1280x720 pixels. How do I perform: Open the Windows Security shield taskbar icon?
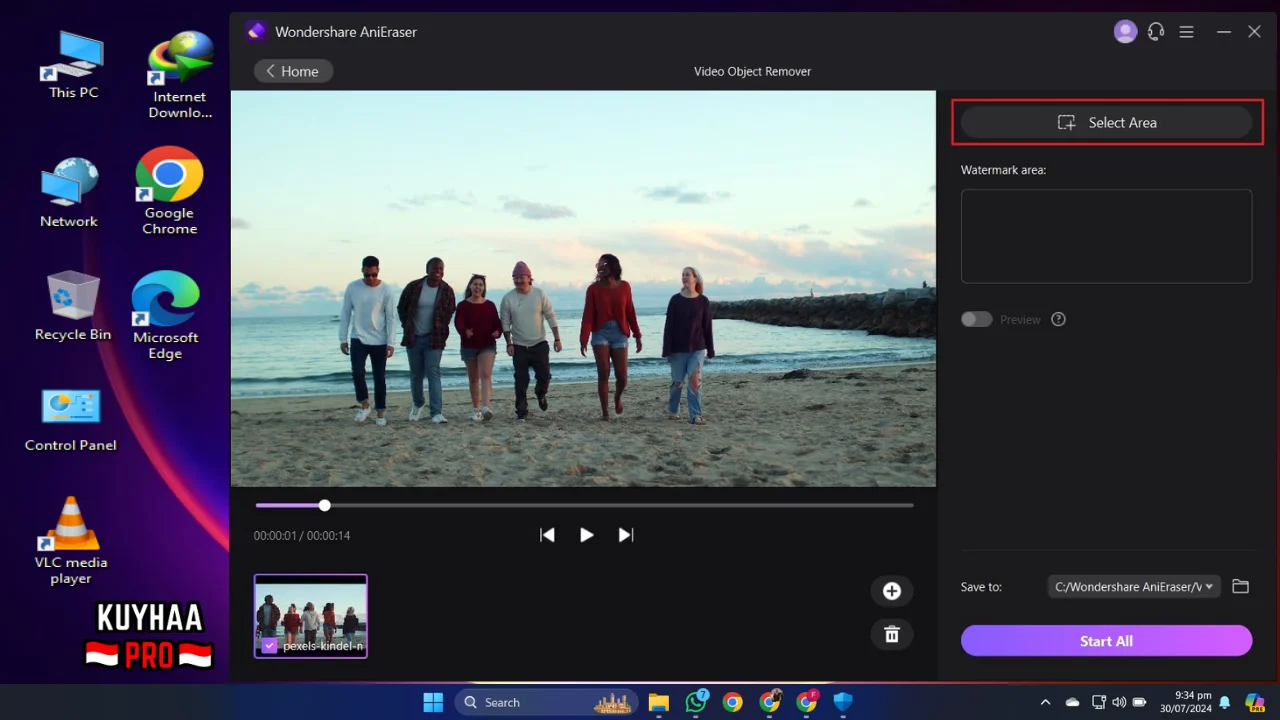click(843, 702)
